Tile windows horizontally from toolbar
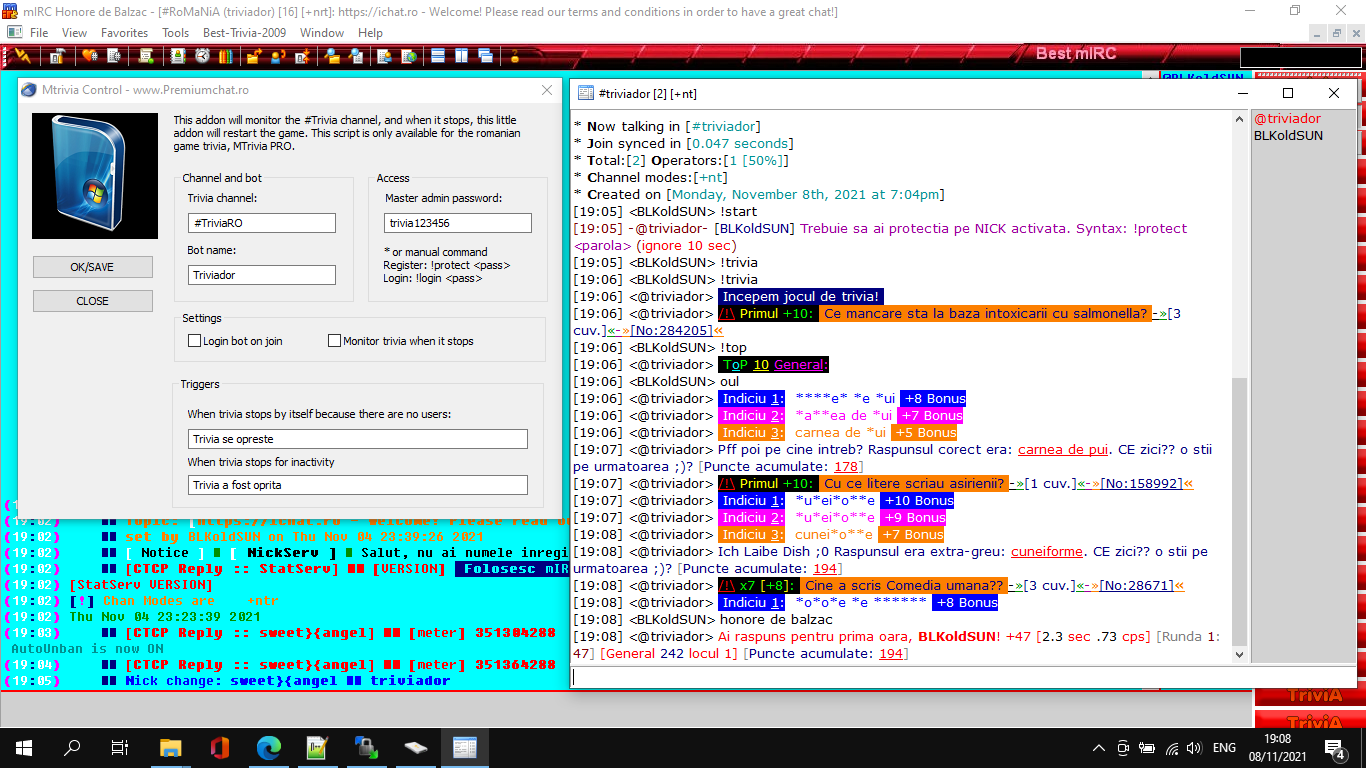This screenshot has height=768, width=1366. point(440,55)
